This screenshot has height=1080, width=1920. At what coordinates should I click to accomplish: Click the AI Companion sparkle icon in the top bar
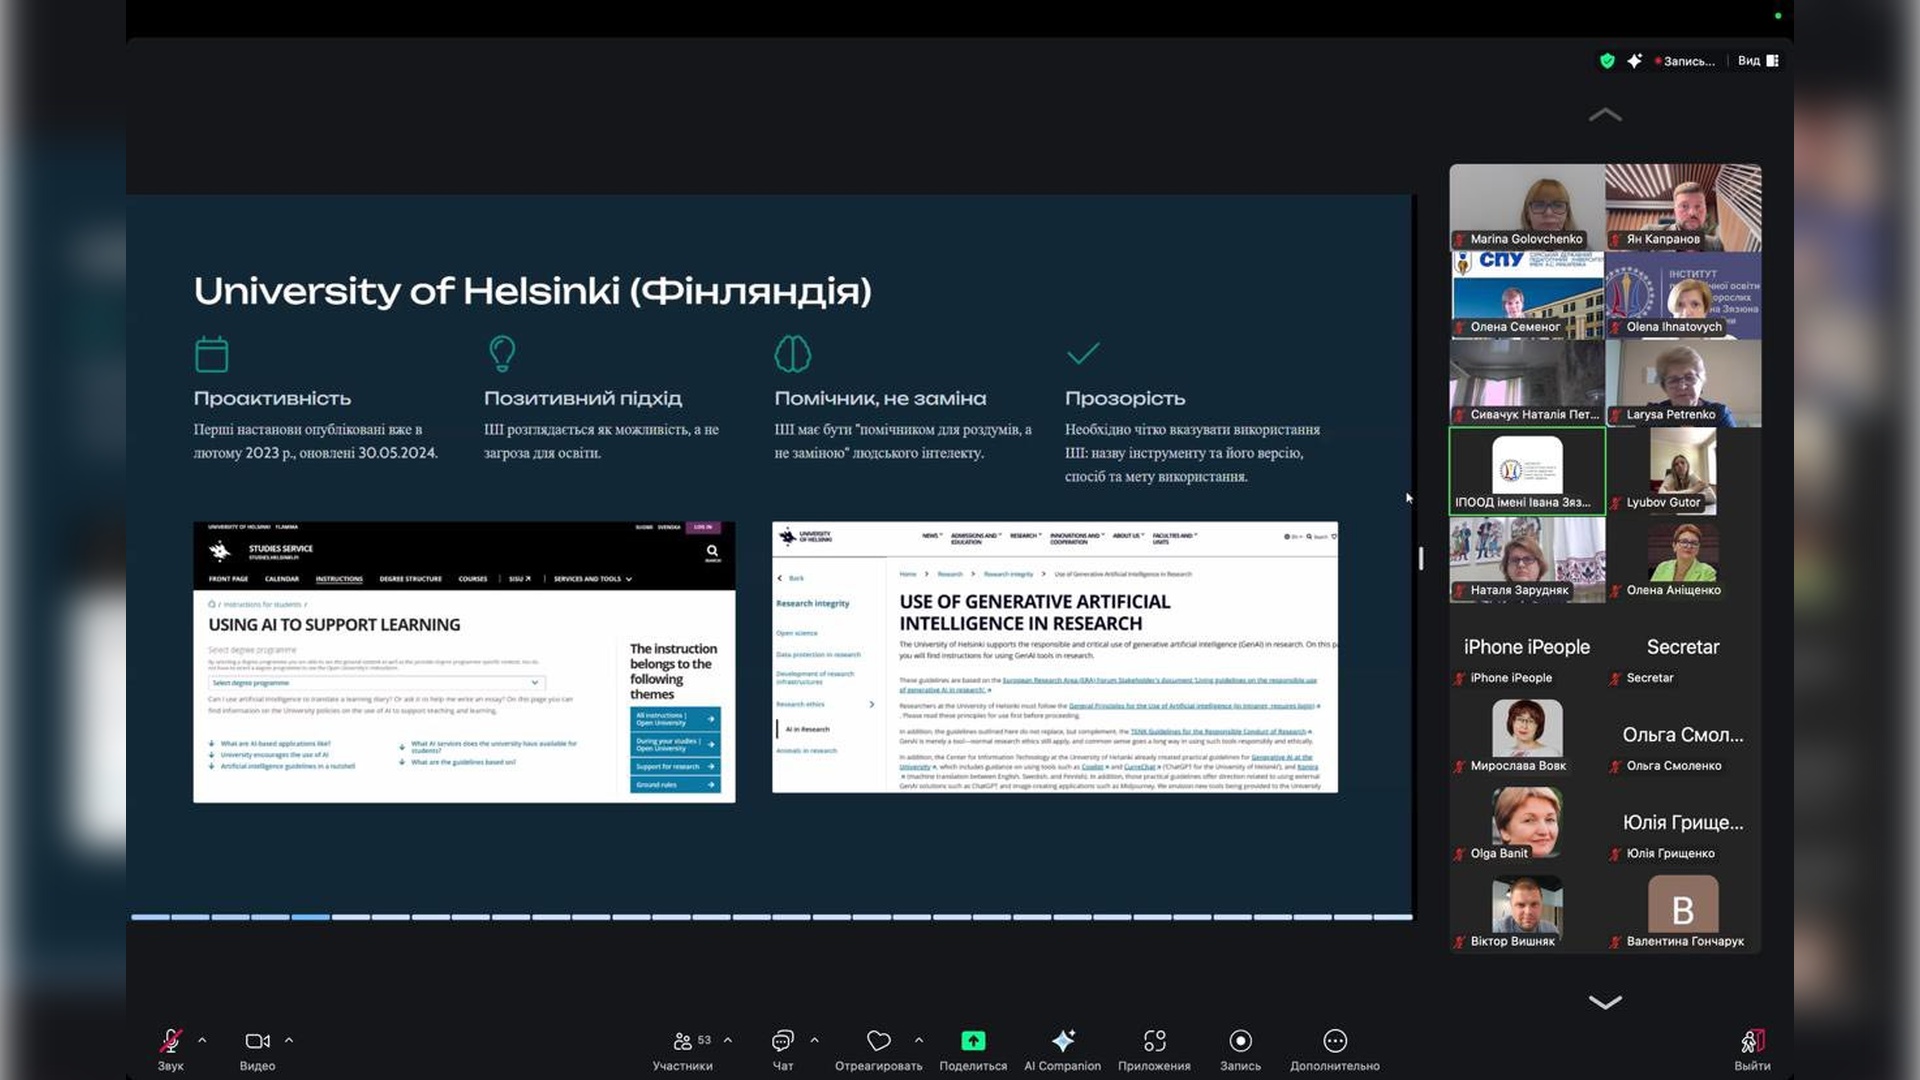click(1634, 61)
